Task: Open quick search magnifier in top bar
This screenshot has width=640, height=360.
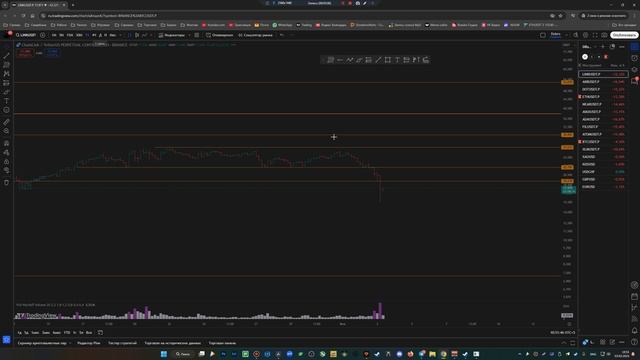Action: coord(576,35)
